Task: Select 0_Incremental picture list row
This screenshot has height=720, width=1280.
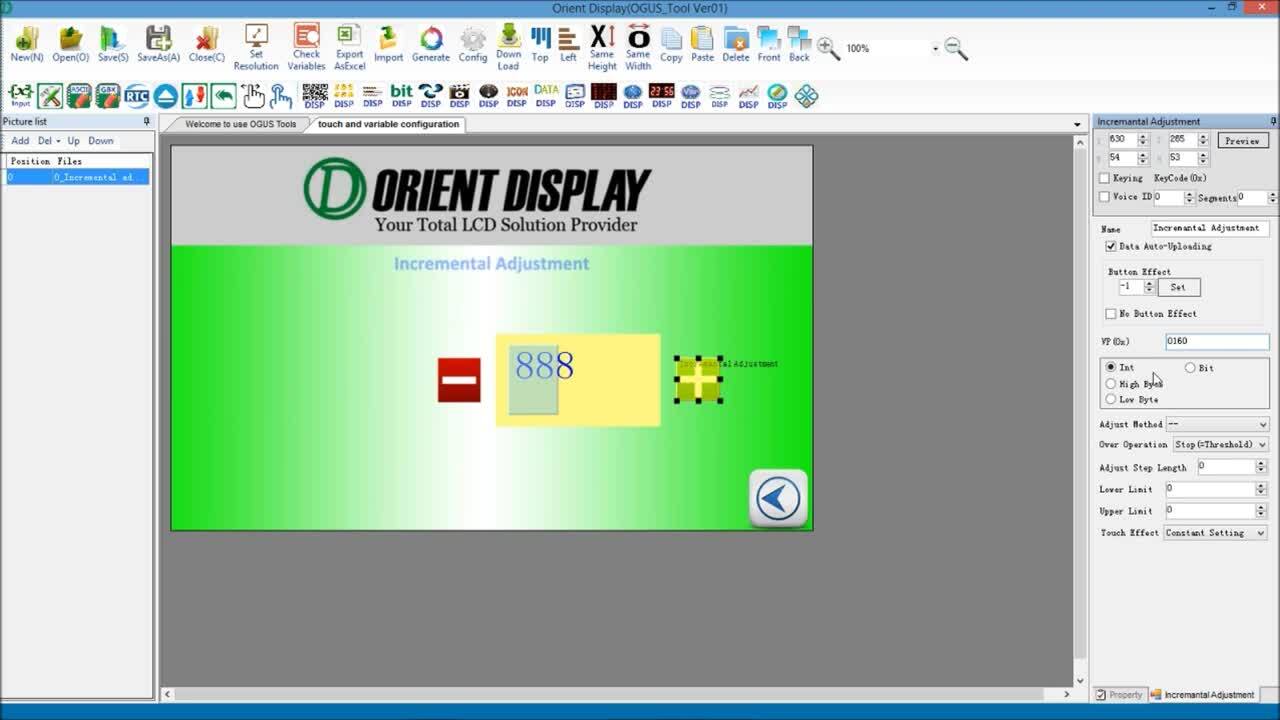Action: [77, 177]
